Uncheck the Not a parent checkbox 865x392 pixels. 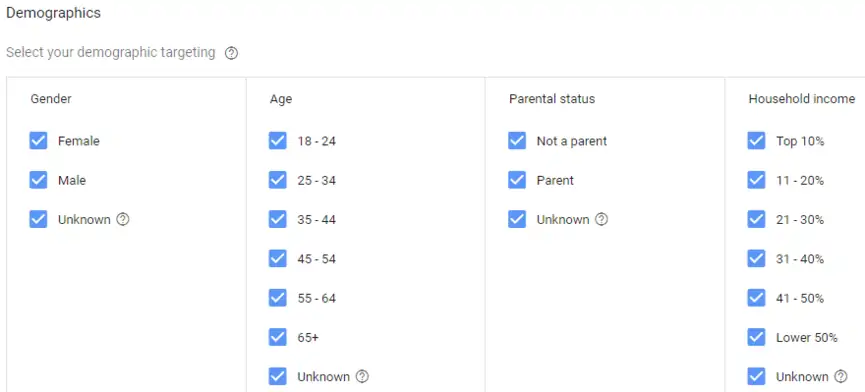[x=517, y=141]
